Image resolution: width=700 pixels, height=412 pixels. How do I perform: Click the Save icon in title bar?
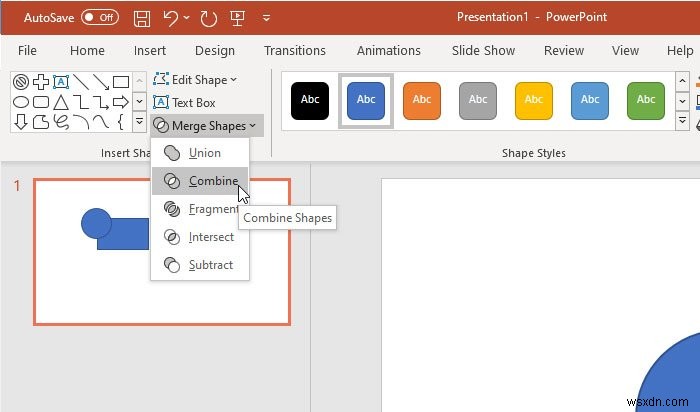142,18
